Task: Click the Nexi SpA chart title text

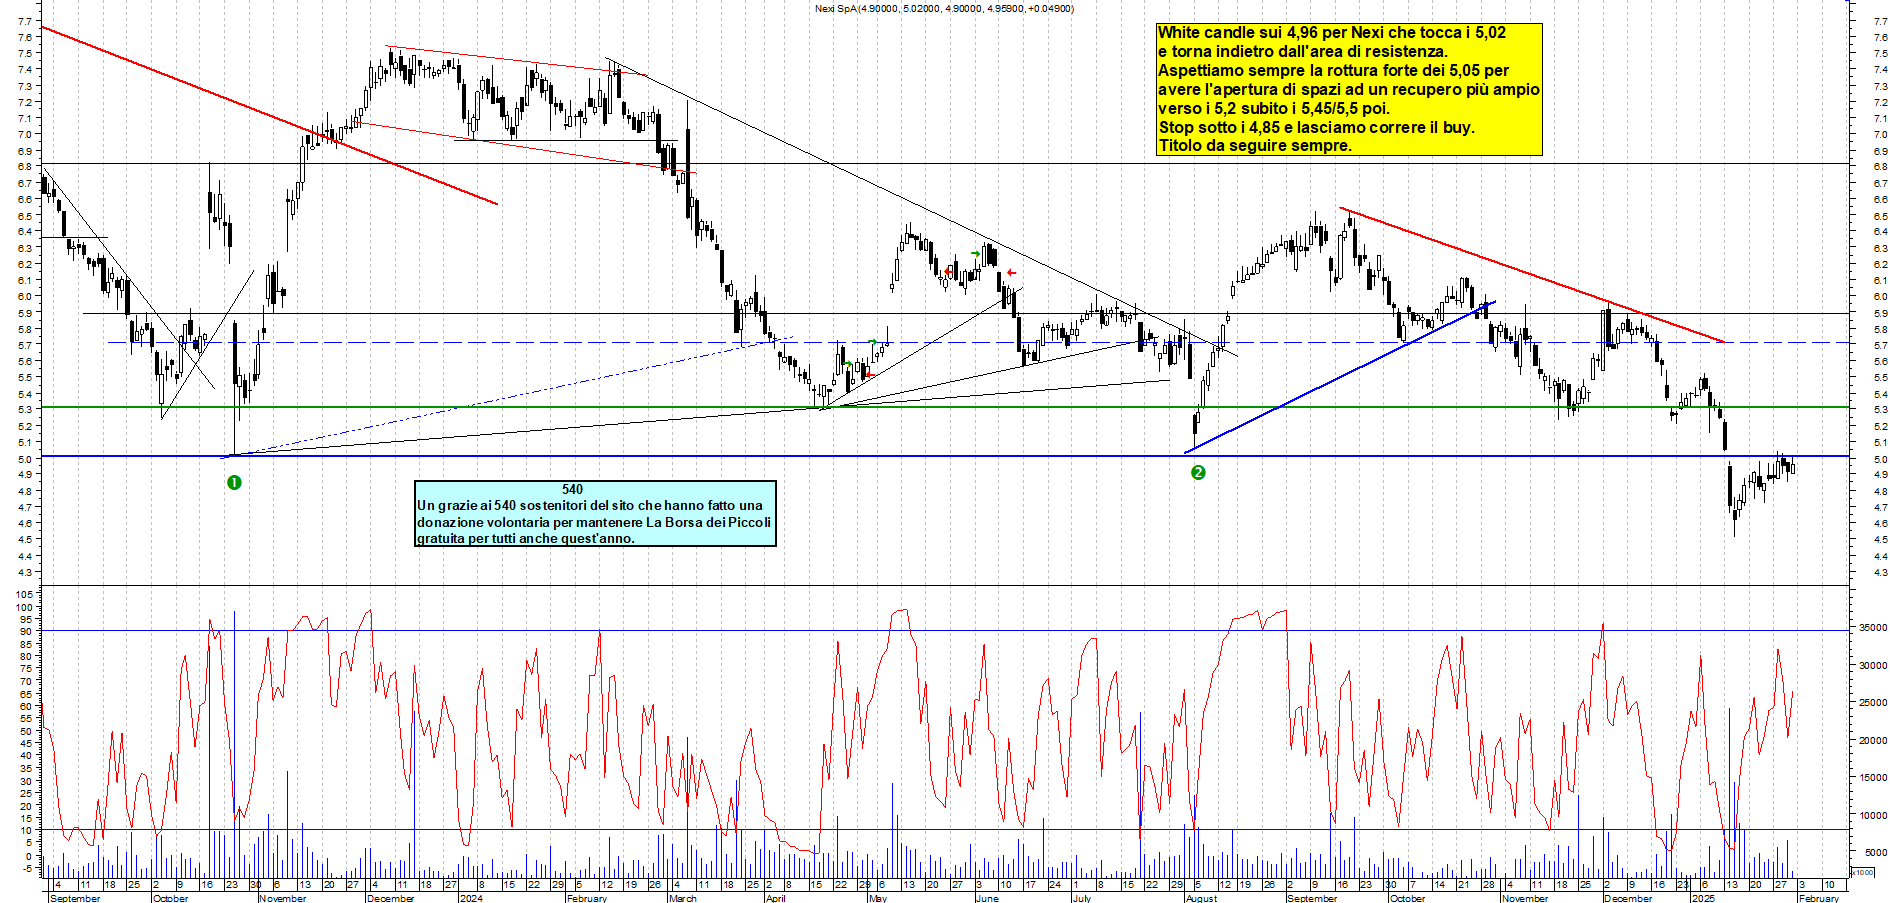Action: click(944, 9)
